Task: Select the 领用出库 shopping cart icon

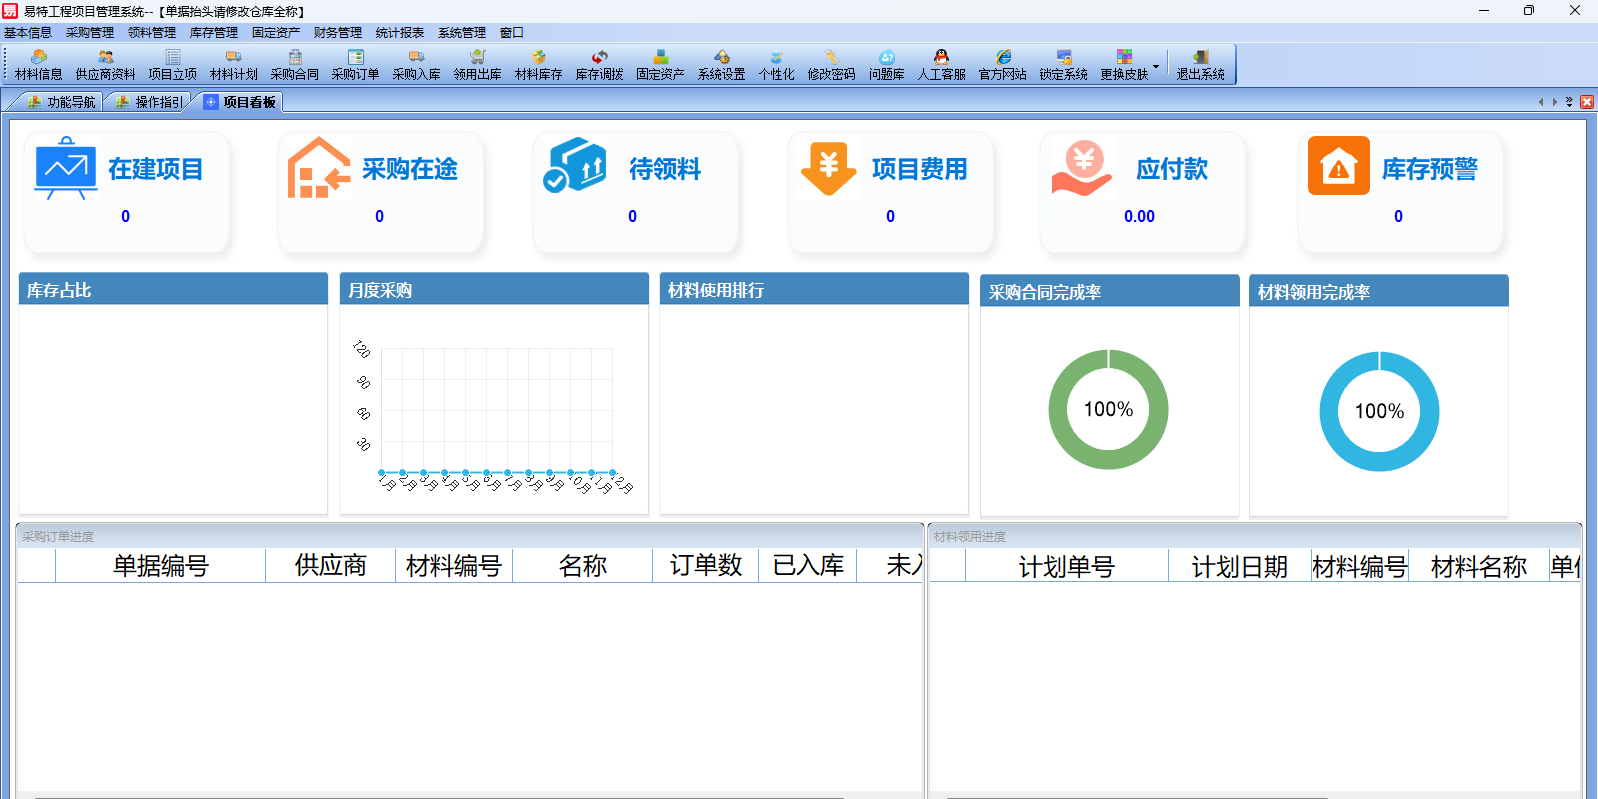Action: coord(477,65)
